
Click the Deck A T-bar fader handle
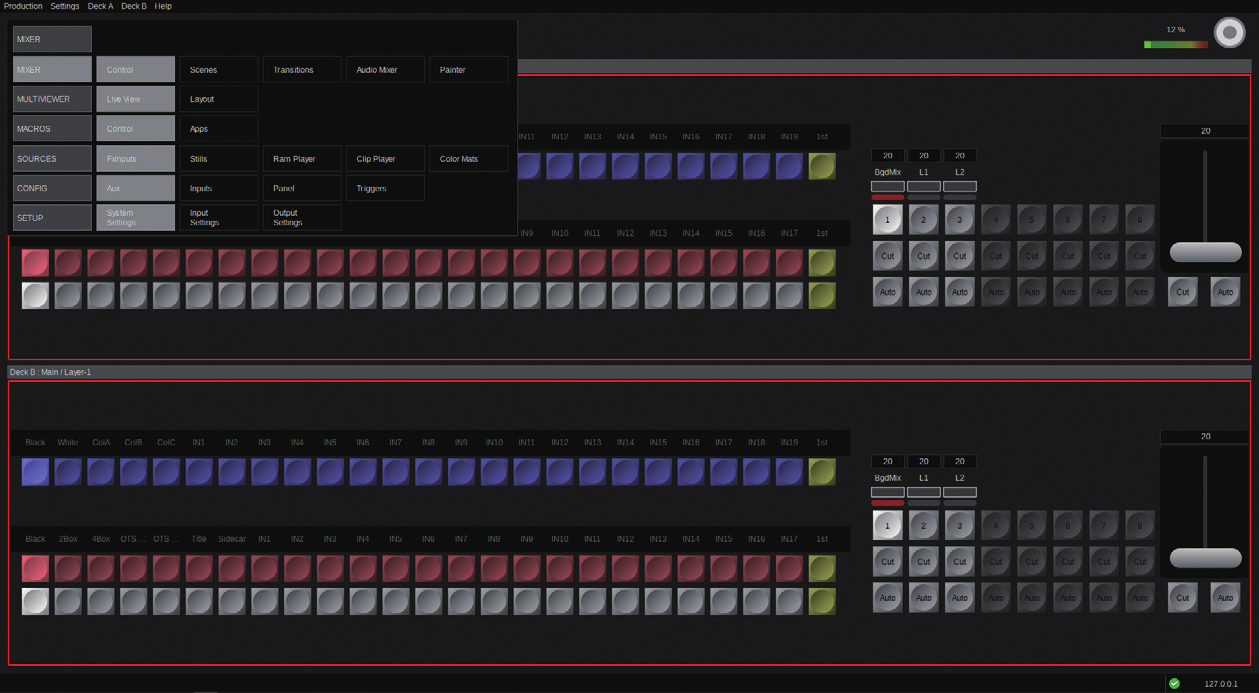1205,252
